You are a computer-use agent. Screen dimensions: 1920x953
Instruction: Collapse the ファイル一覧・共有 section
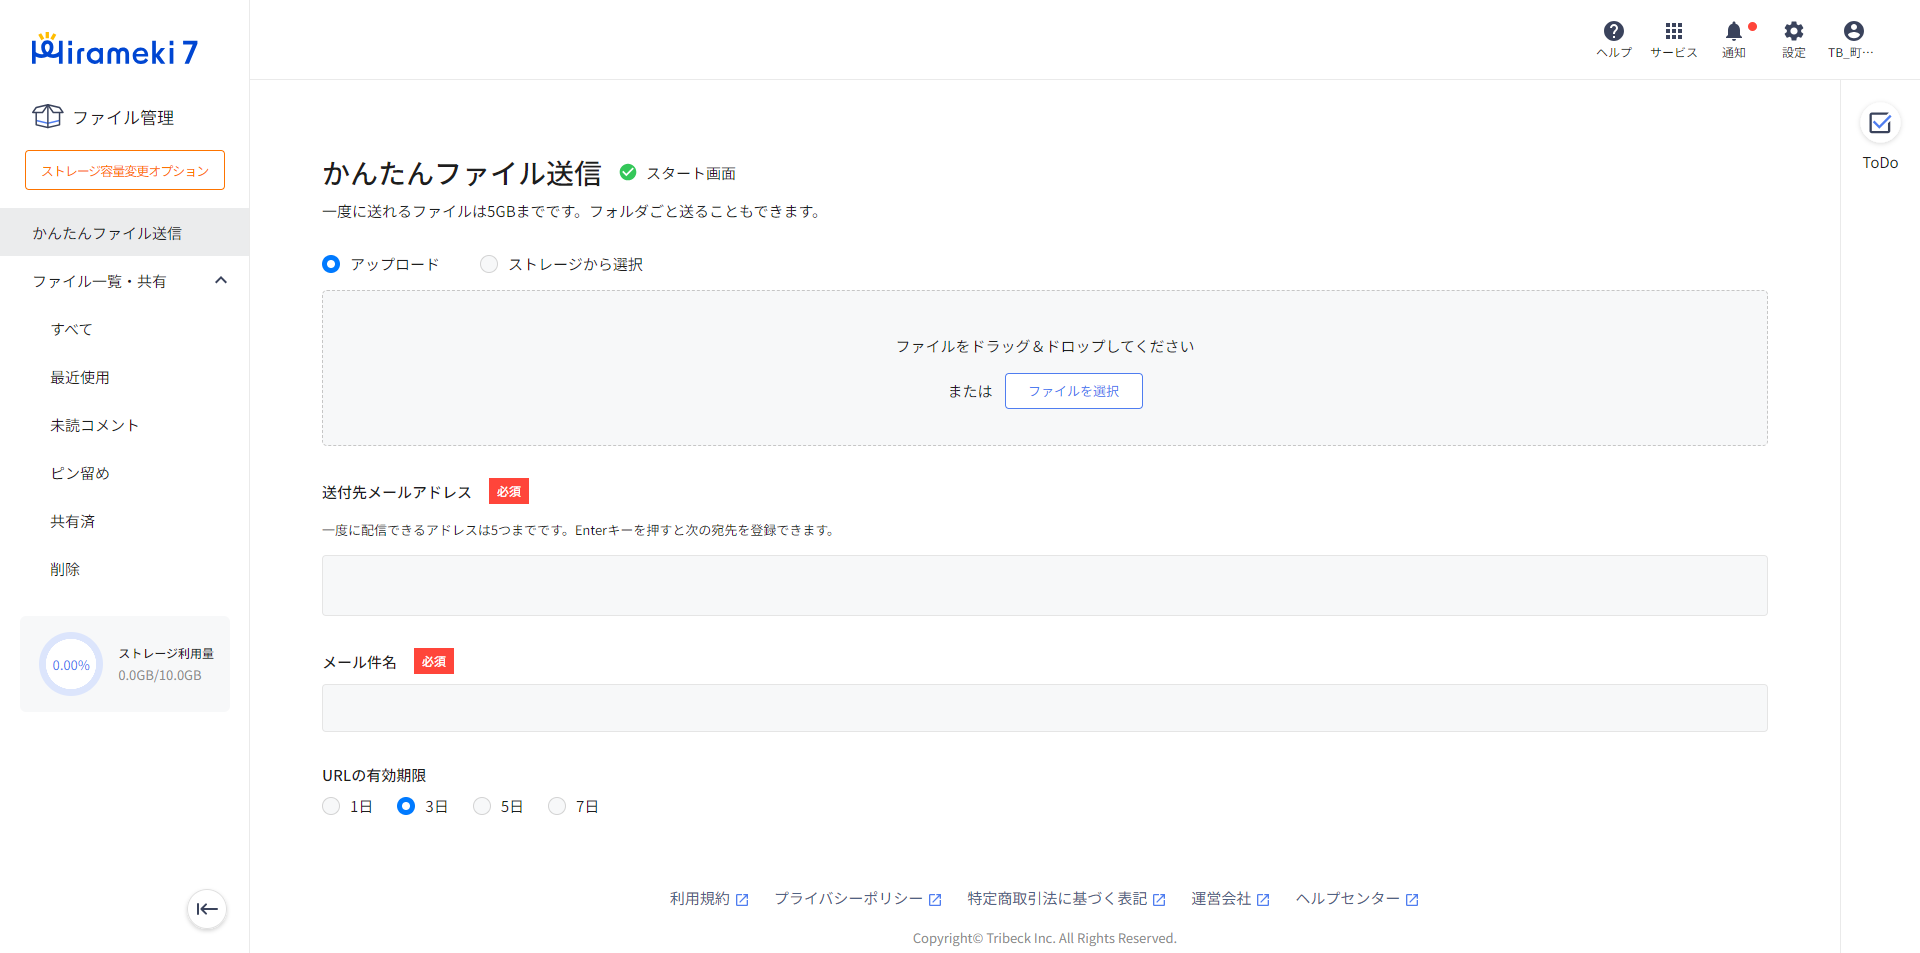pos(221,281)
